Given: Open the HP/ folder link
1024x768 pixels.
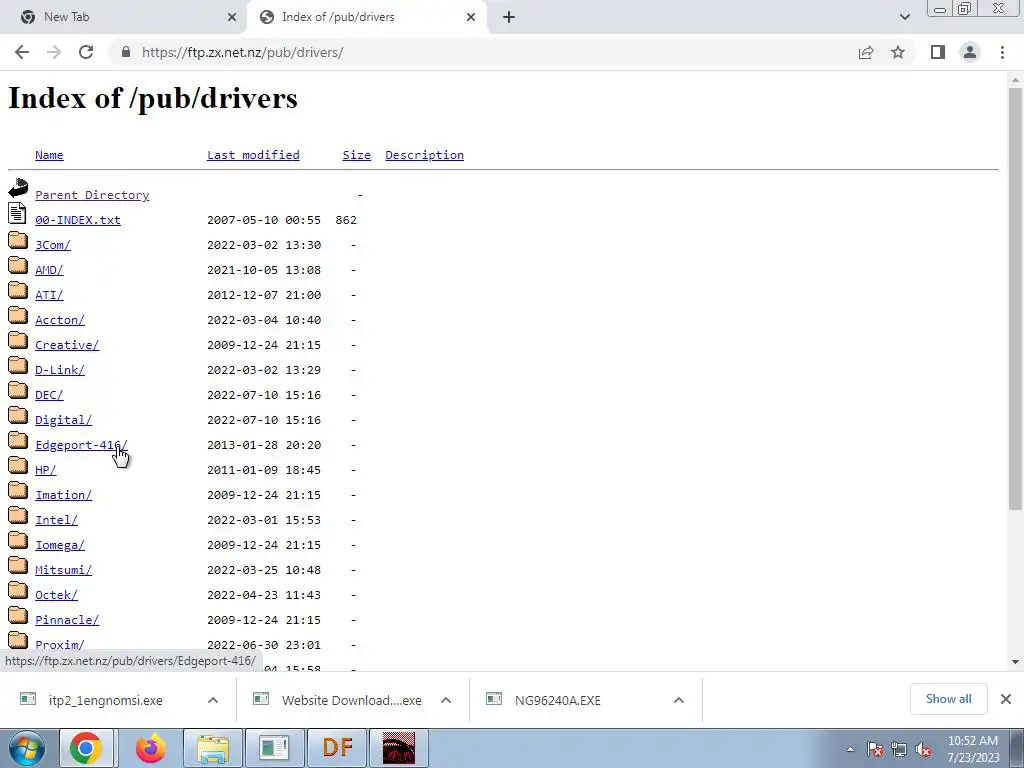Looking at the screenshot, I should pos(45,470).
